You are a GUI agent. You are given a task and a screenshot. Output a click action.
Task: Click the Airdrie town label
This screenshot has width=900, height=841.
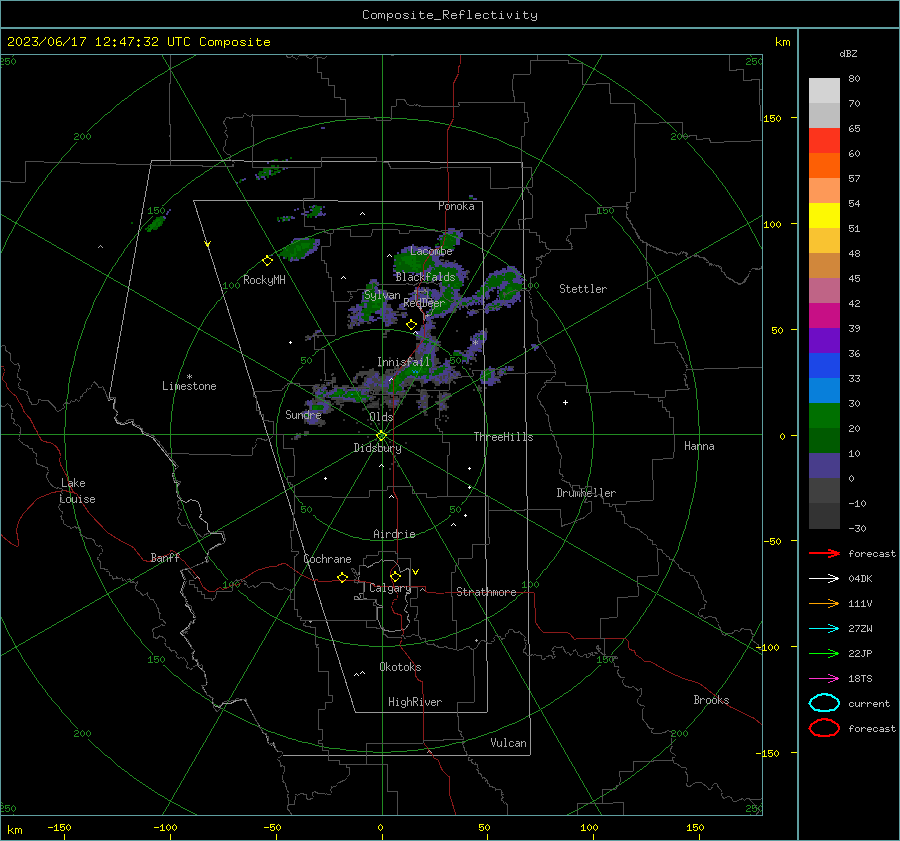(x=394, y=534)
